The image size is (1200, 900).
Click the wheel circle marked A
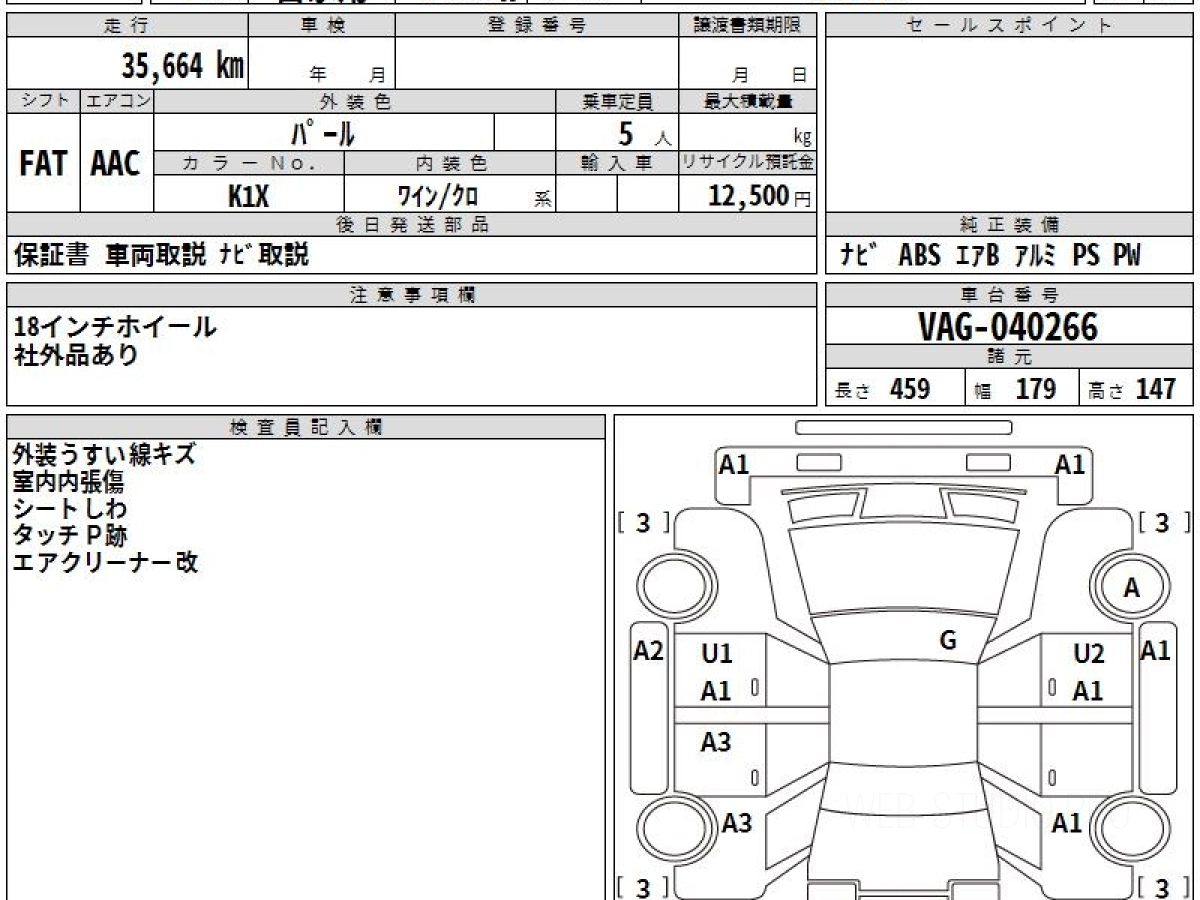click(x=1131, y=589)
